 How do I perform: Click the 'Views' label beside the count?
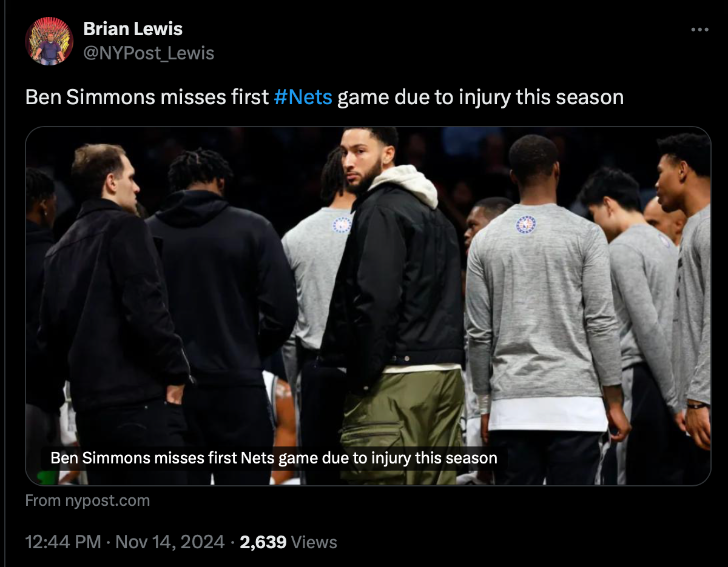click(314, 542)
